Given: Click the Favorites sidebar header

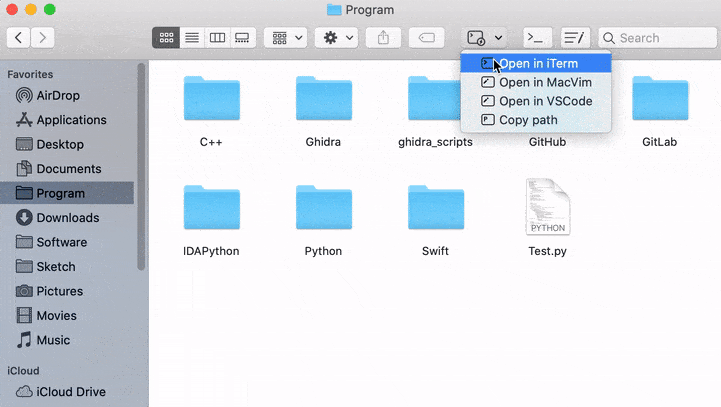Looking at the screenshot, I should click(x=30, y=74).
